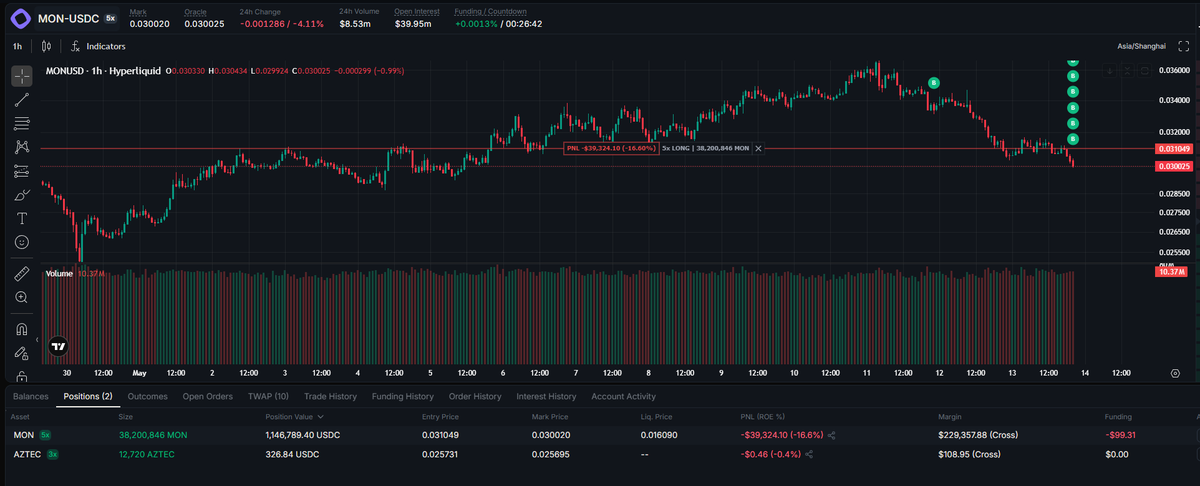Image resolution: width=1200 pixels, height=486 pixels.
Task: Click the AZTEC asset name
Action: click(x=27, y=454)
